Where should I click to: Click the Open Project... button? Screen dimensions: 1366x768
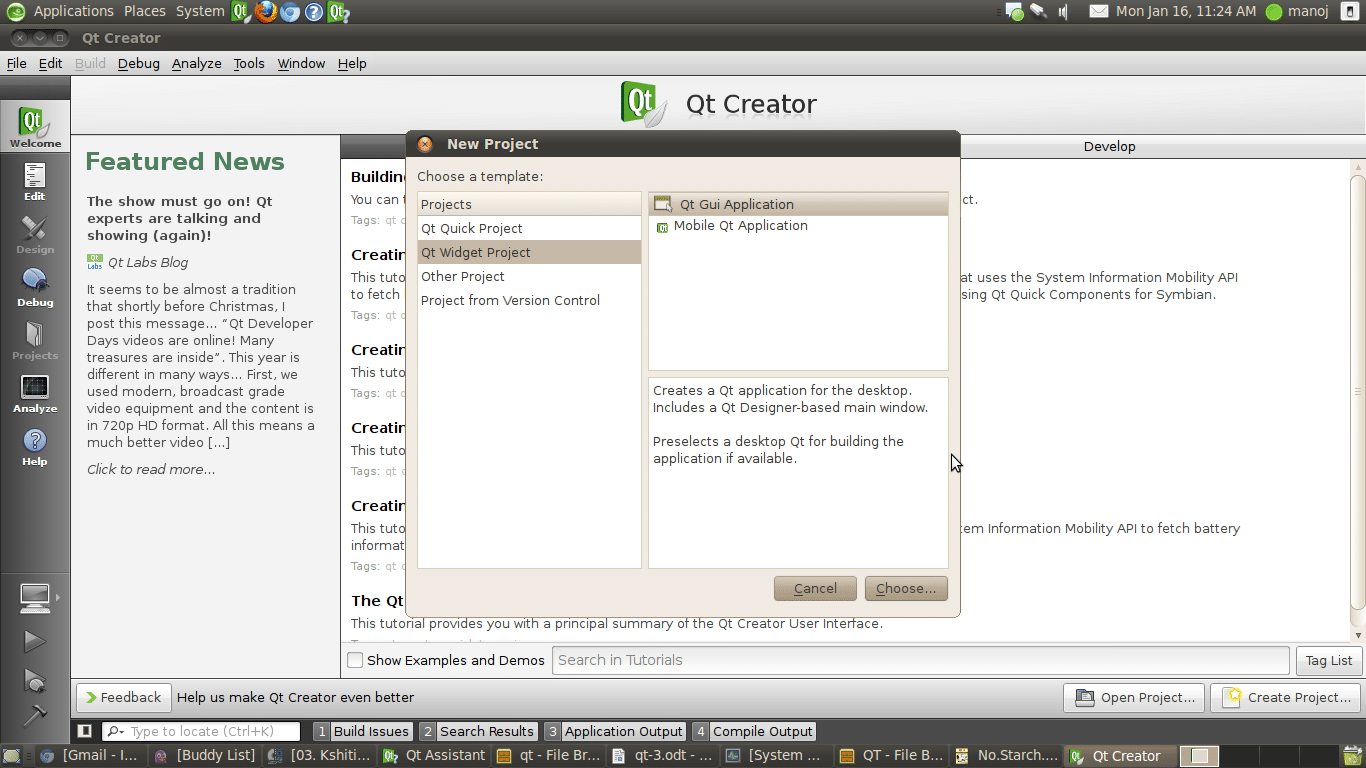[x=1134, y=697]
